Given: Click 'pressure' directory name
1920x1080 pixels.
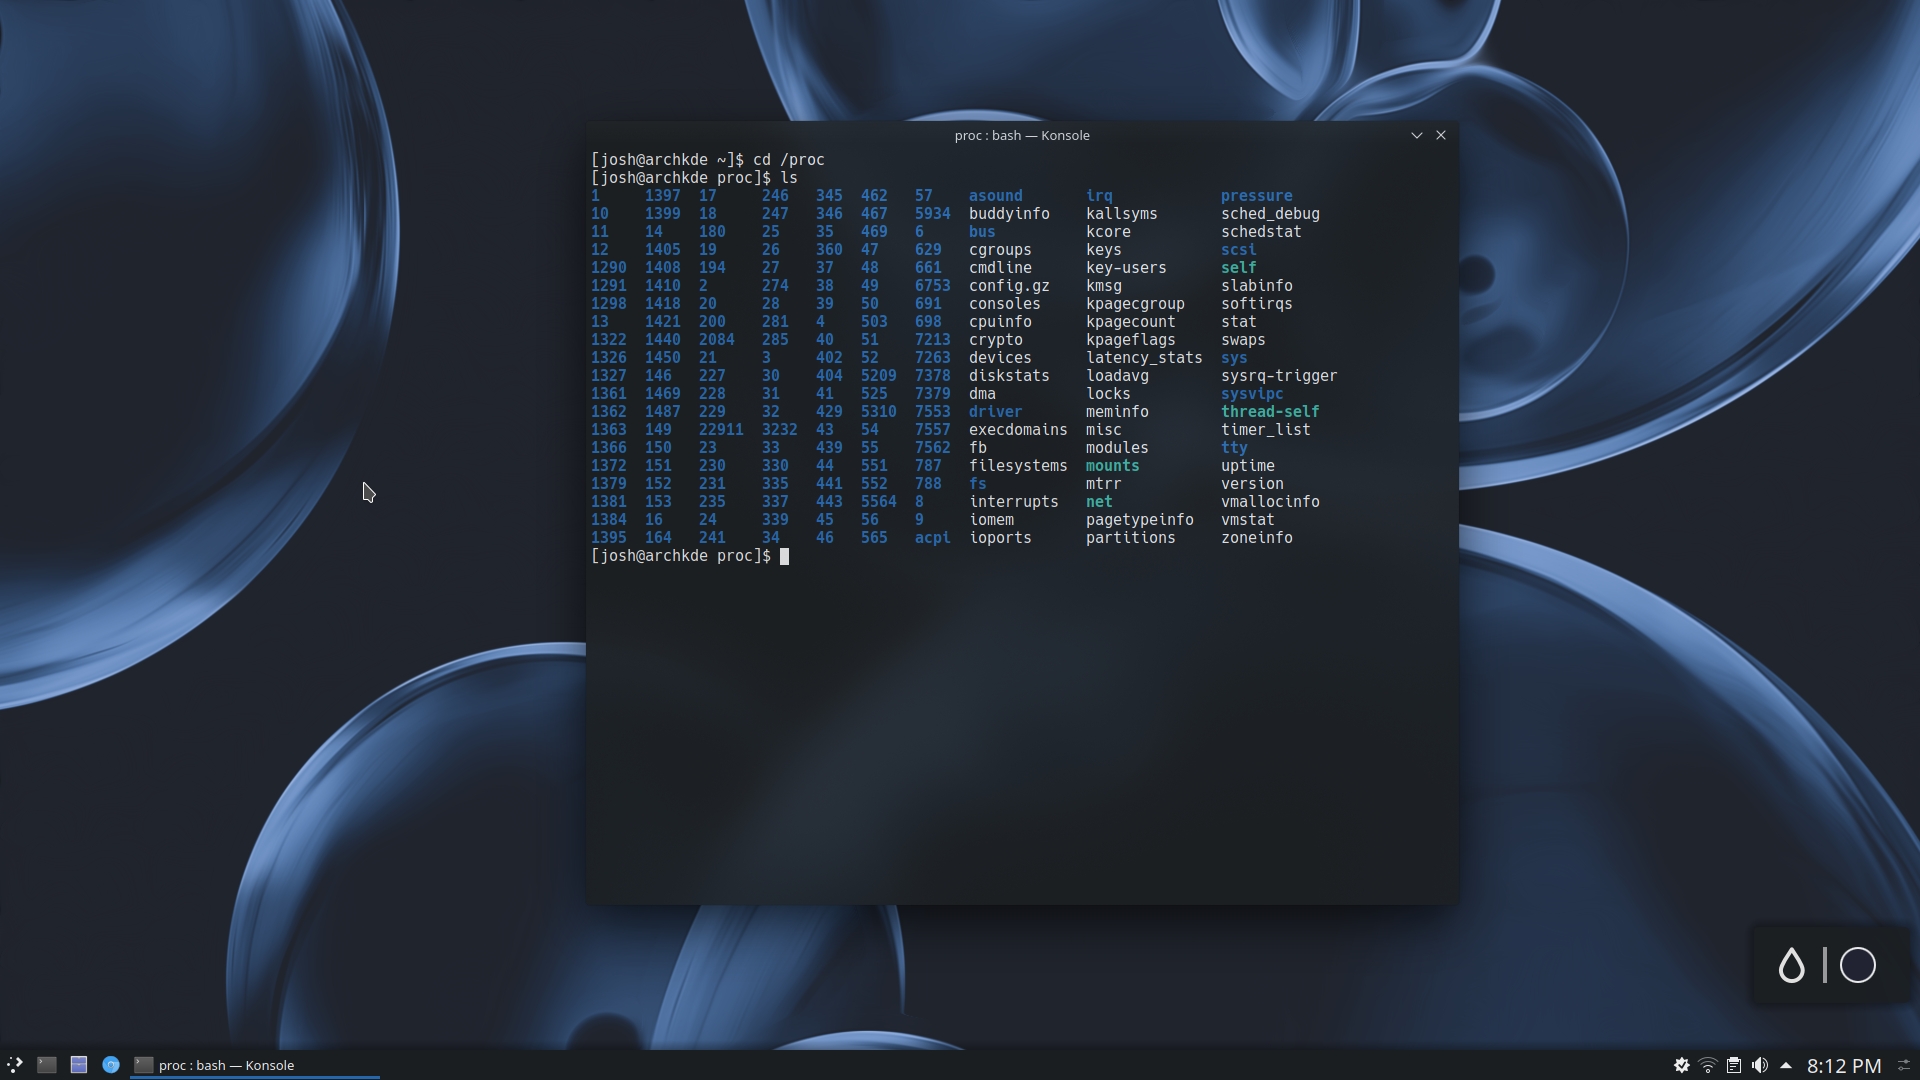Looking at the screenshot, I should click(x=1256, y=196).
